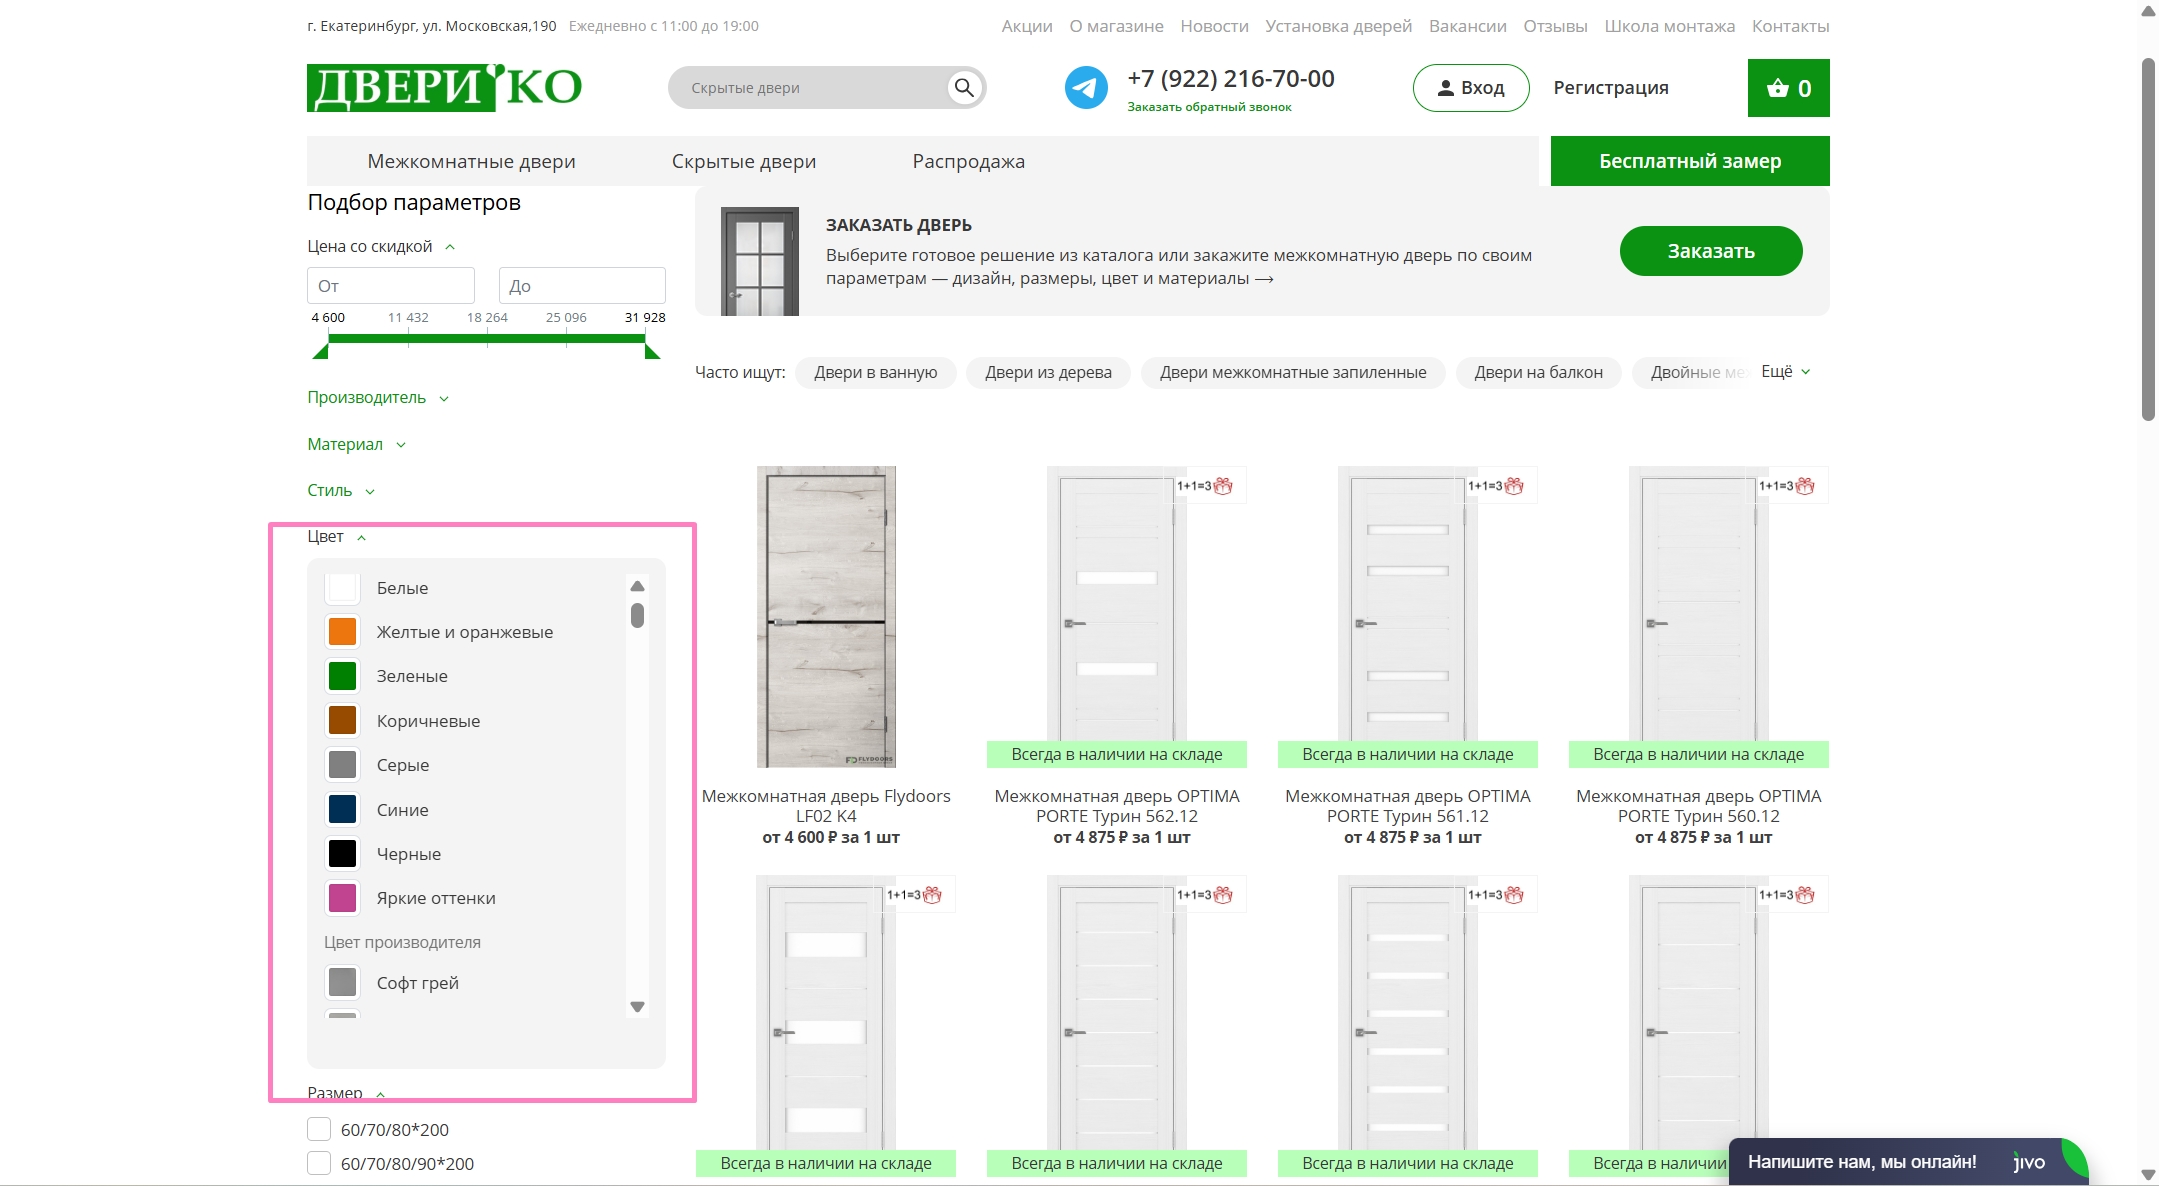Expand the Материал filter

click(x=357, y=445)
